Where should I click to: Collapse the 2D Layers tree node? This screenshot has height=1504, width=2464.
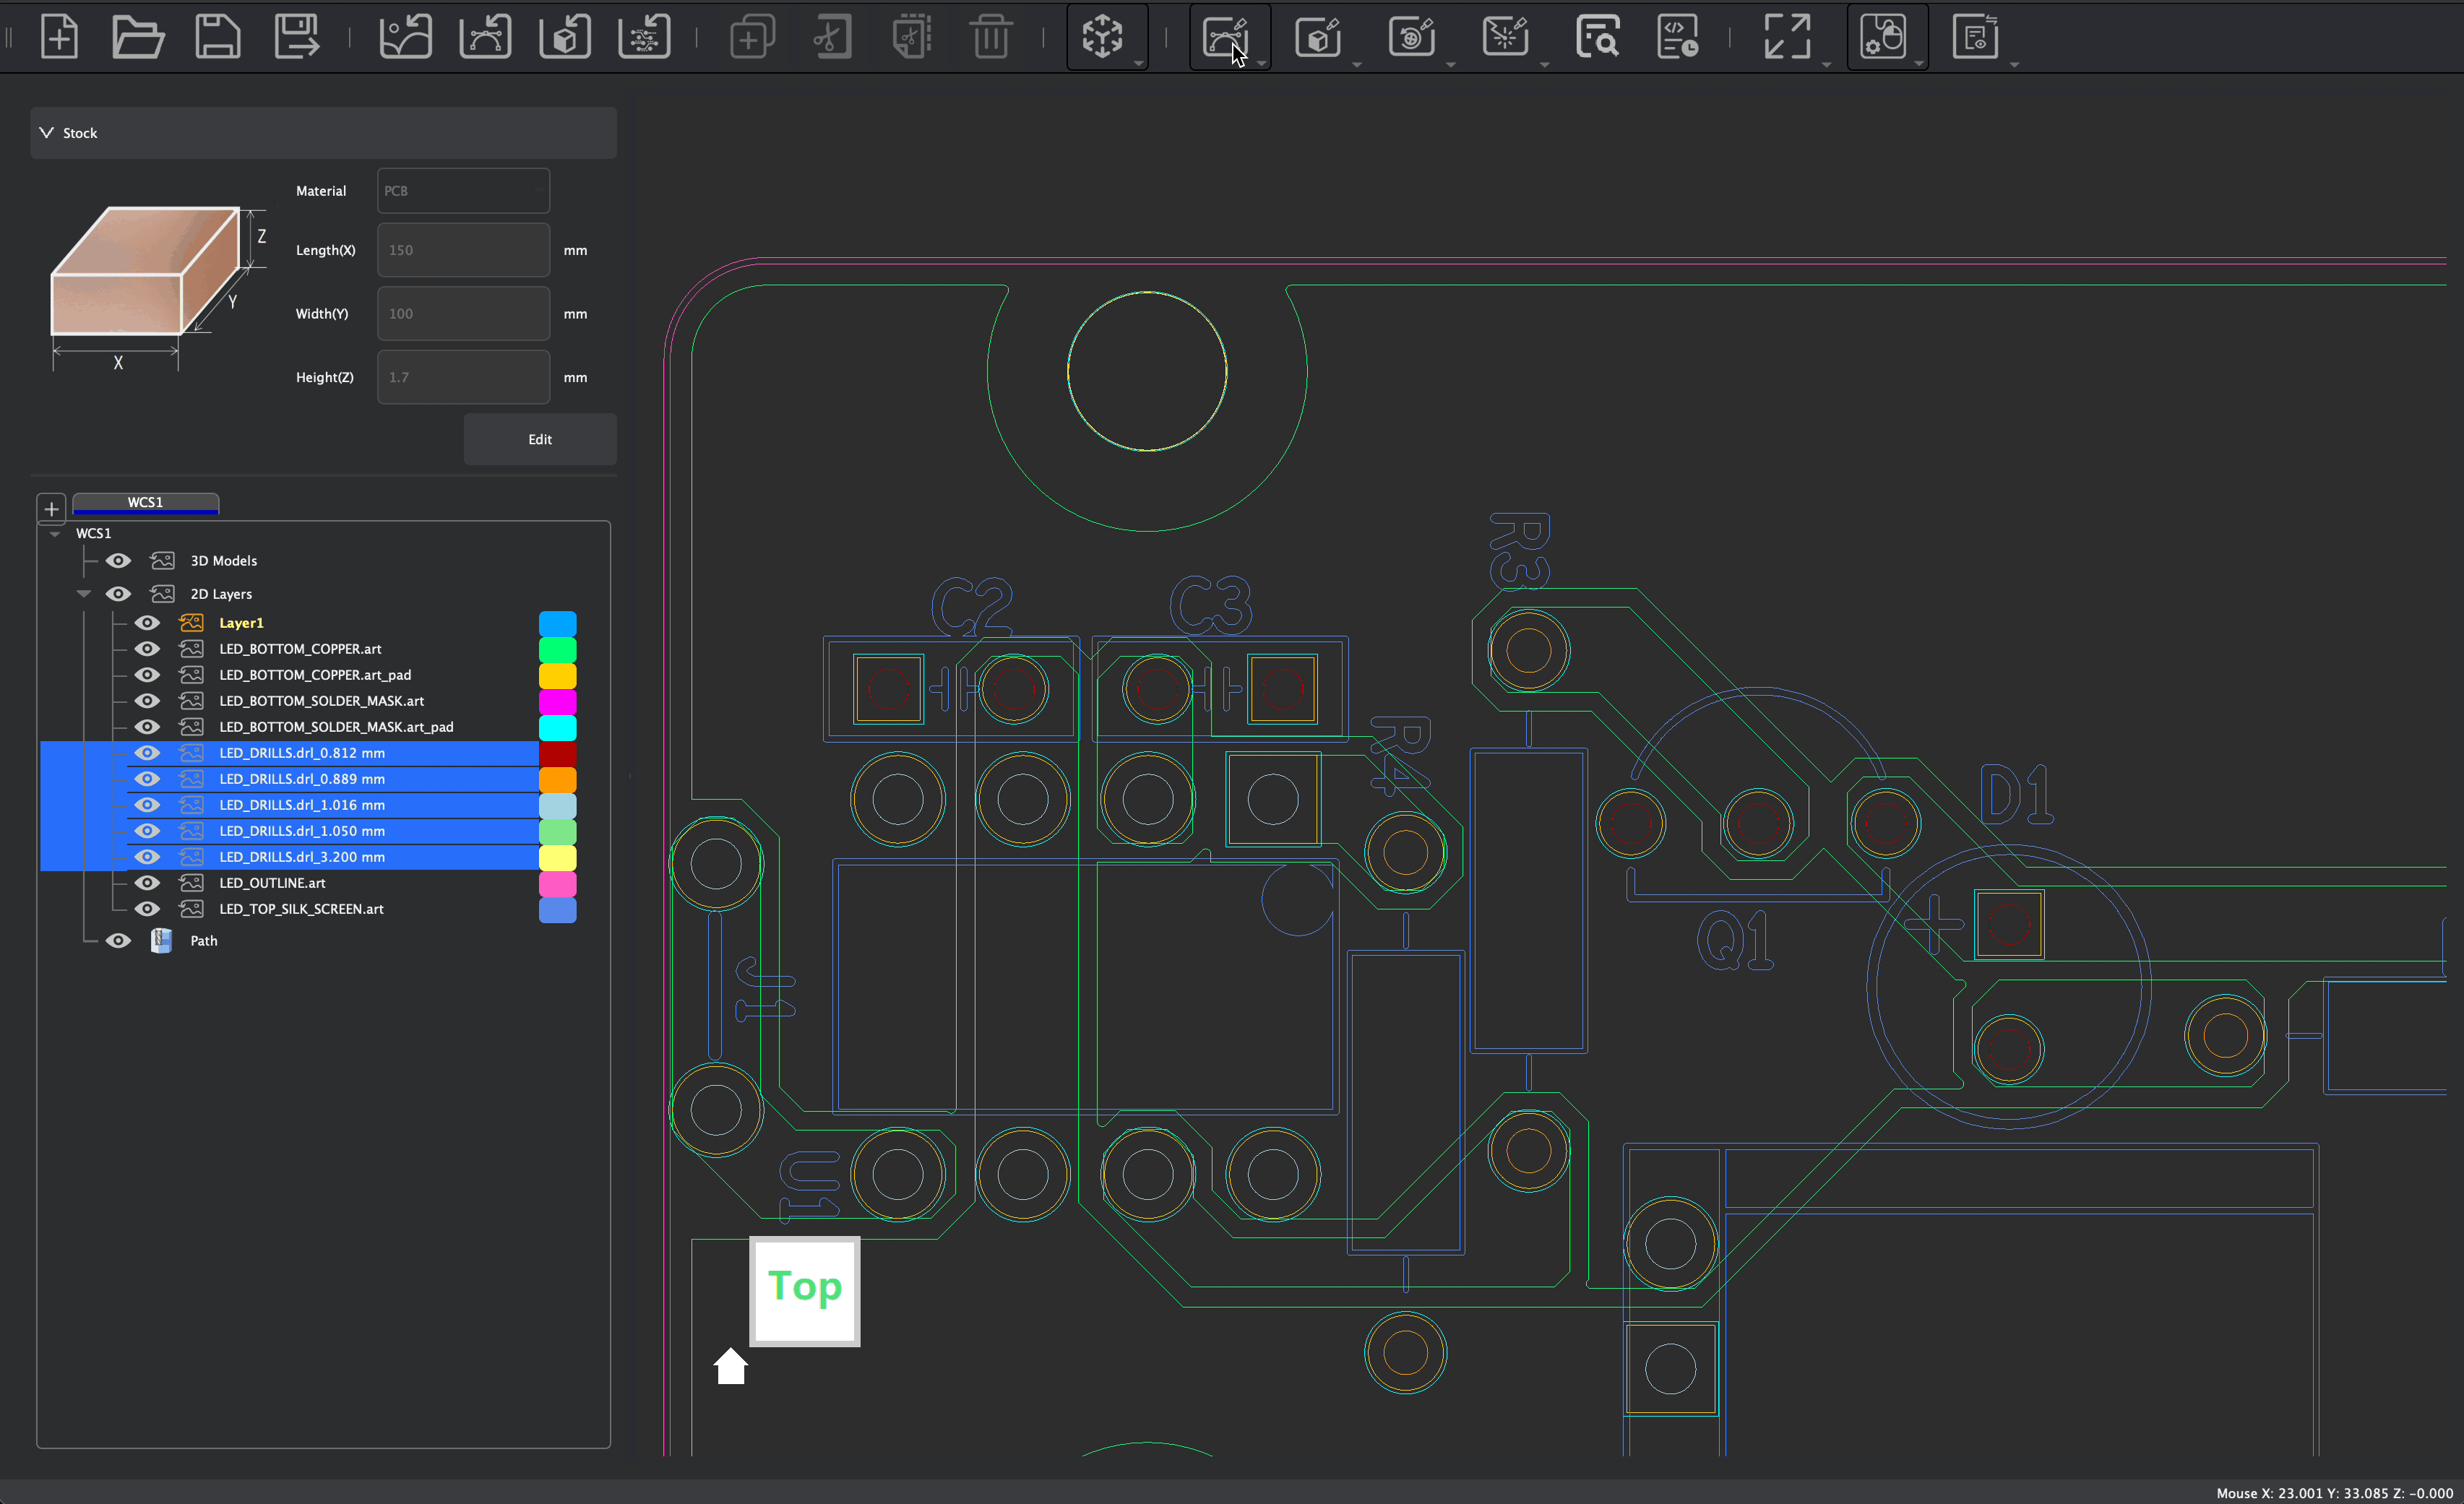coord(84,594)
